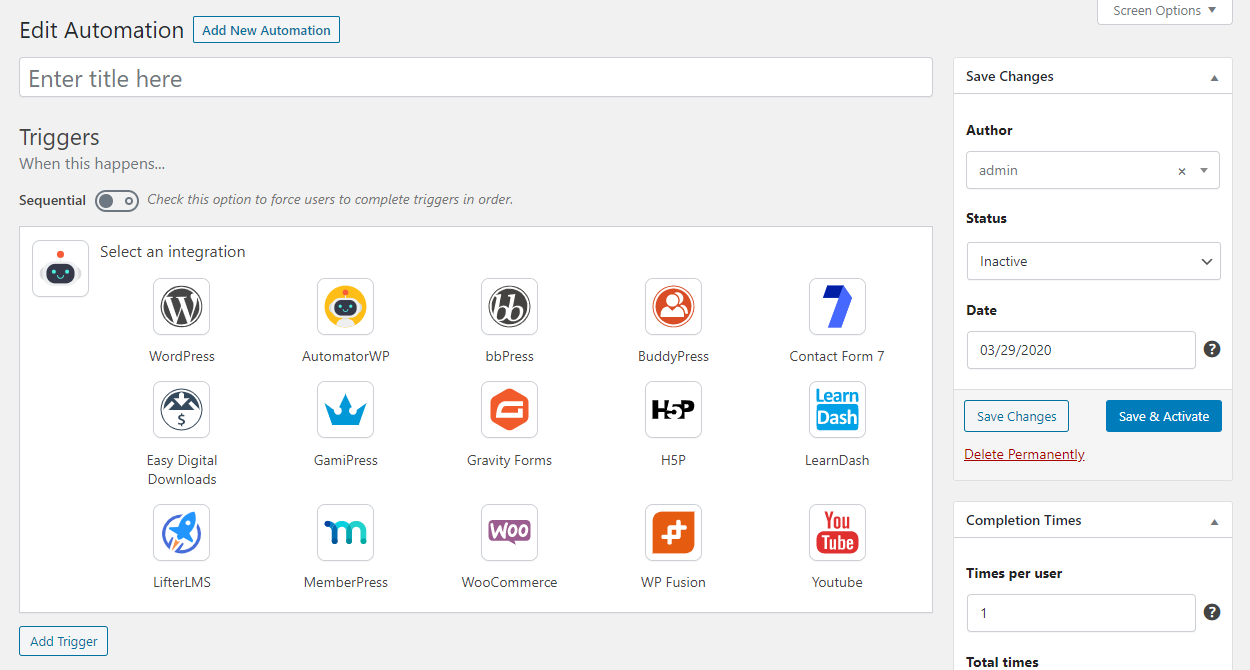The image size is (1250, 670).
Task: Click the Select an integration heading
Action: 173,252
